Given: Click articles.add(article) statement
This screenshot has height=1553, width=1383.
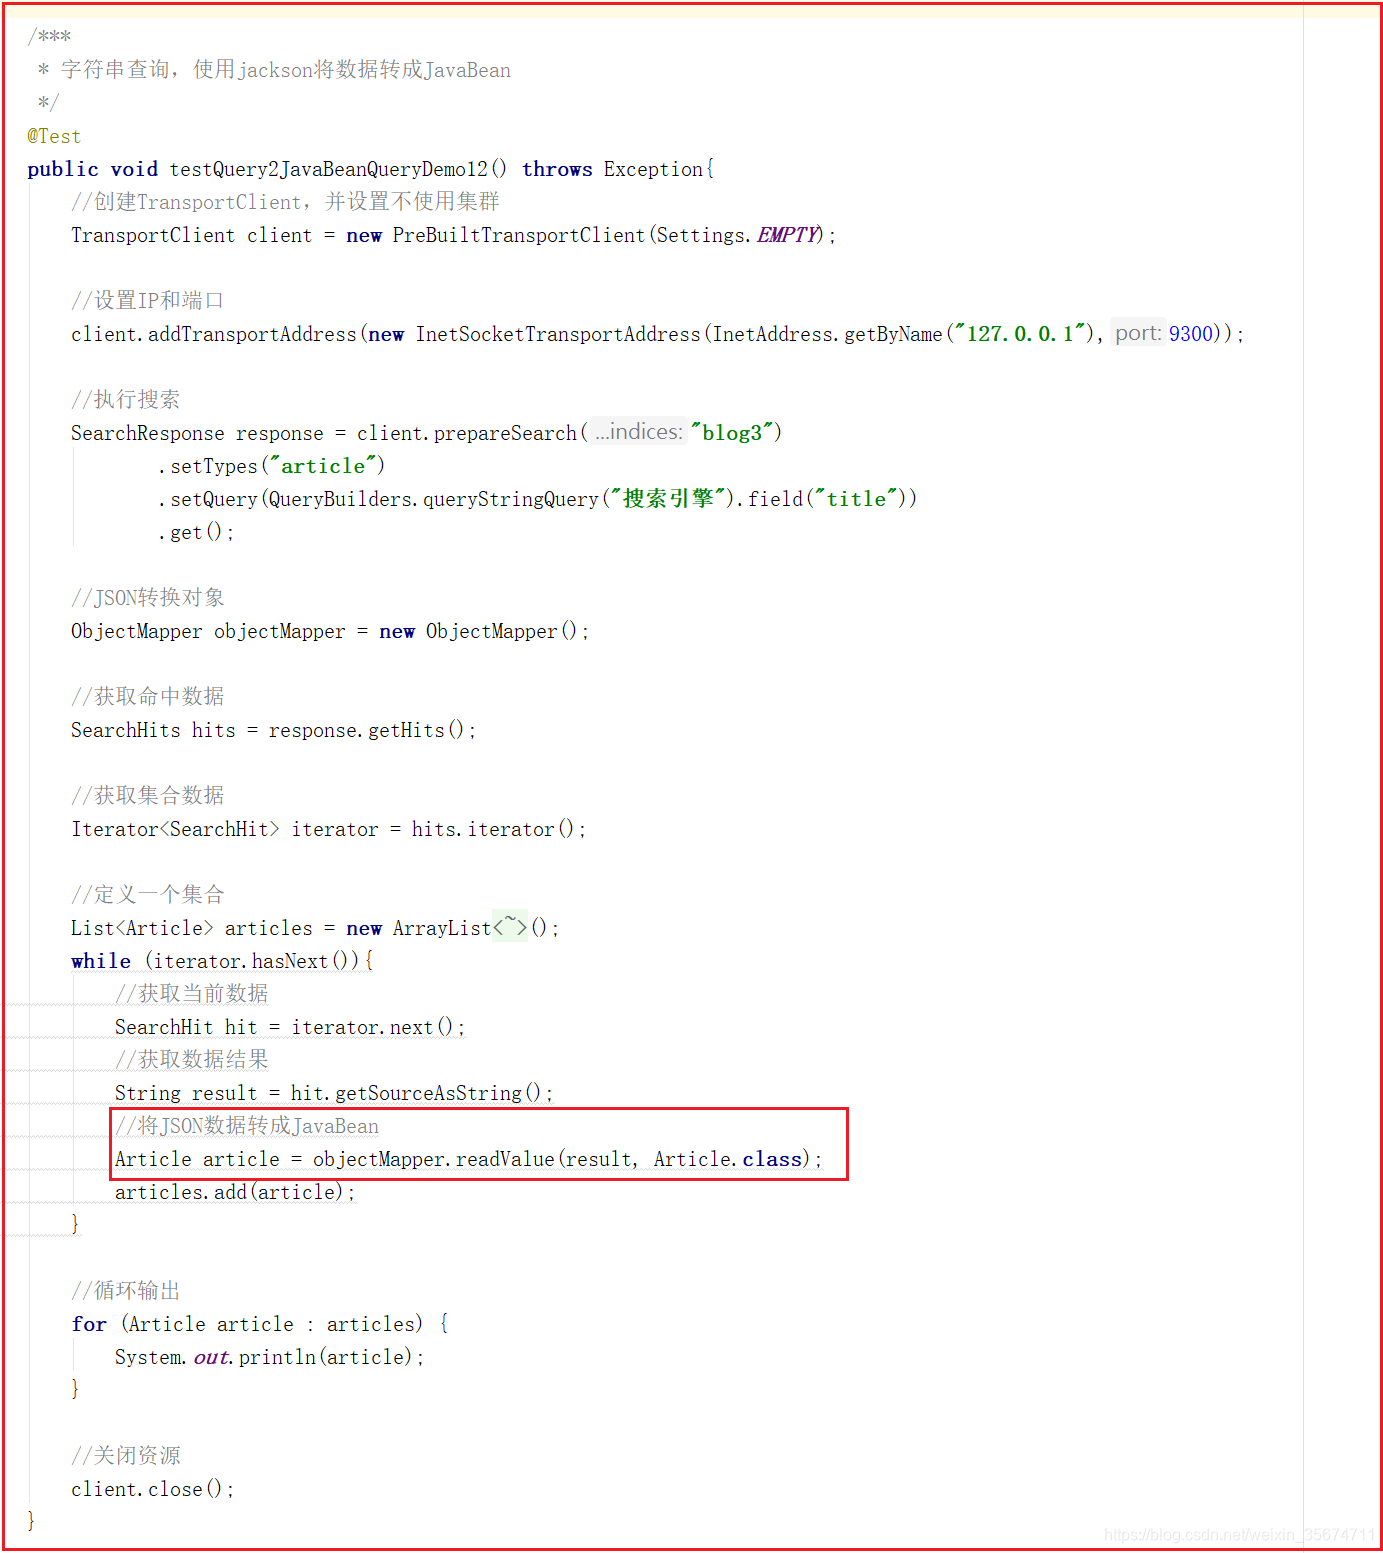Looking at the screenshot, I should tap(235, 1192).
